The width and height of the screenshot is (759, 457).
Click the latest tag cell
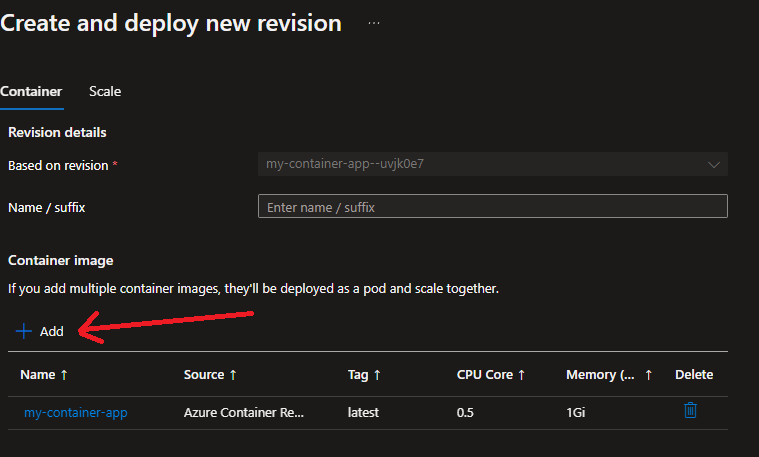tap(363, 412)
